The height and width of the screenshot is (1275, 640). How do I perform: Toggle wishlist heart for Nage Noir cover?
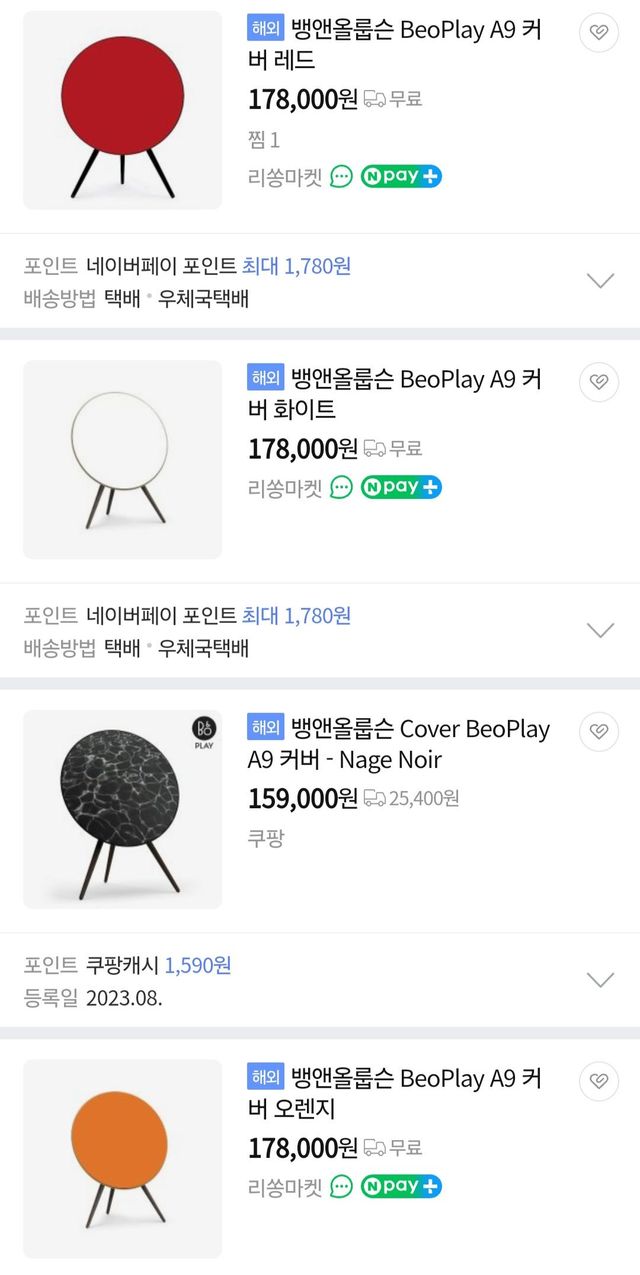point(599,732)
